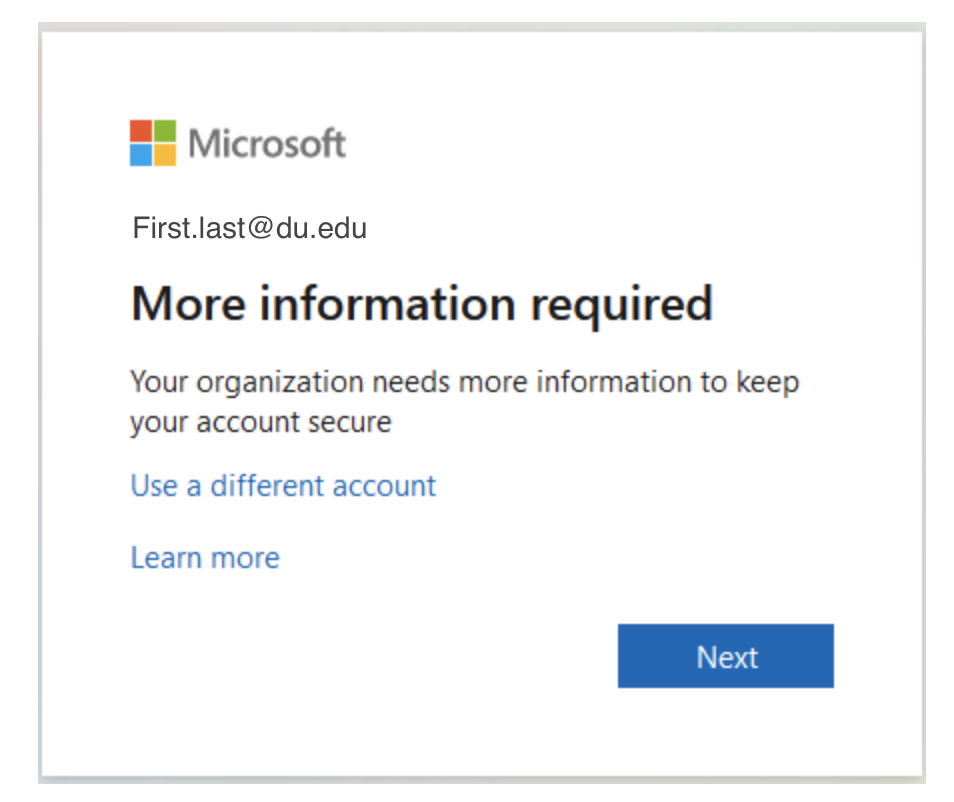The height and width of the screenshot is (802, 954).
Task: Click the red square of the Microsoft logo
Action: [141, 131]
